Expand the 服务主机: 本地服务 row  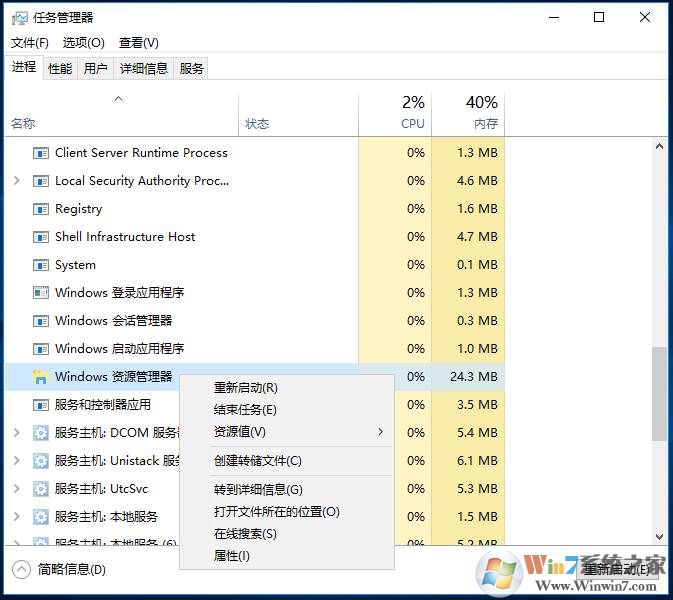(x=17, y=516)
